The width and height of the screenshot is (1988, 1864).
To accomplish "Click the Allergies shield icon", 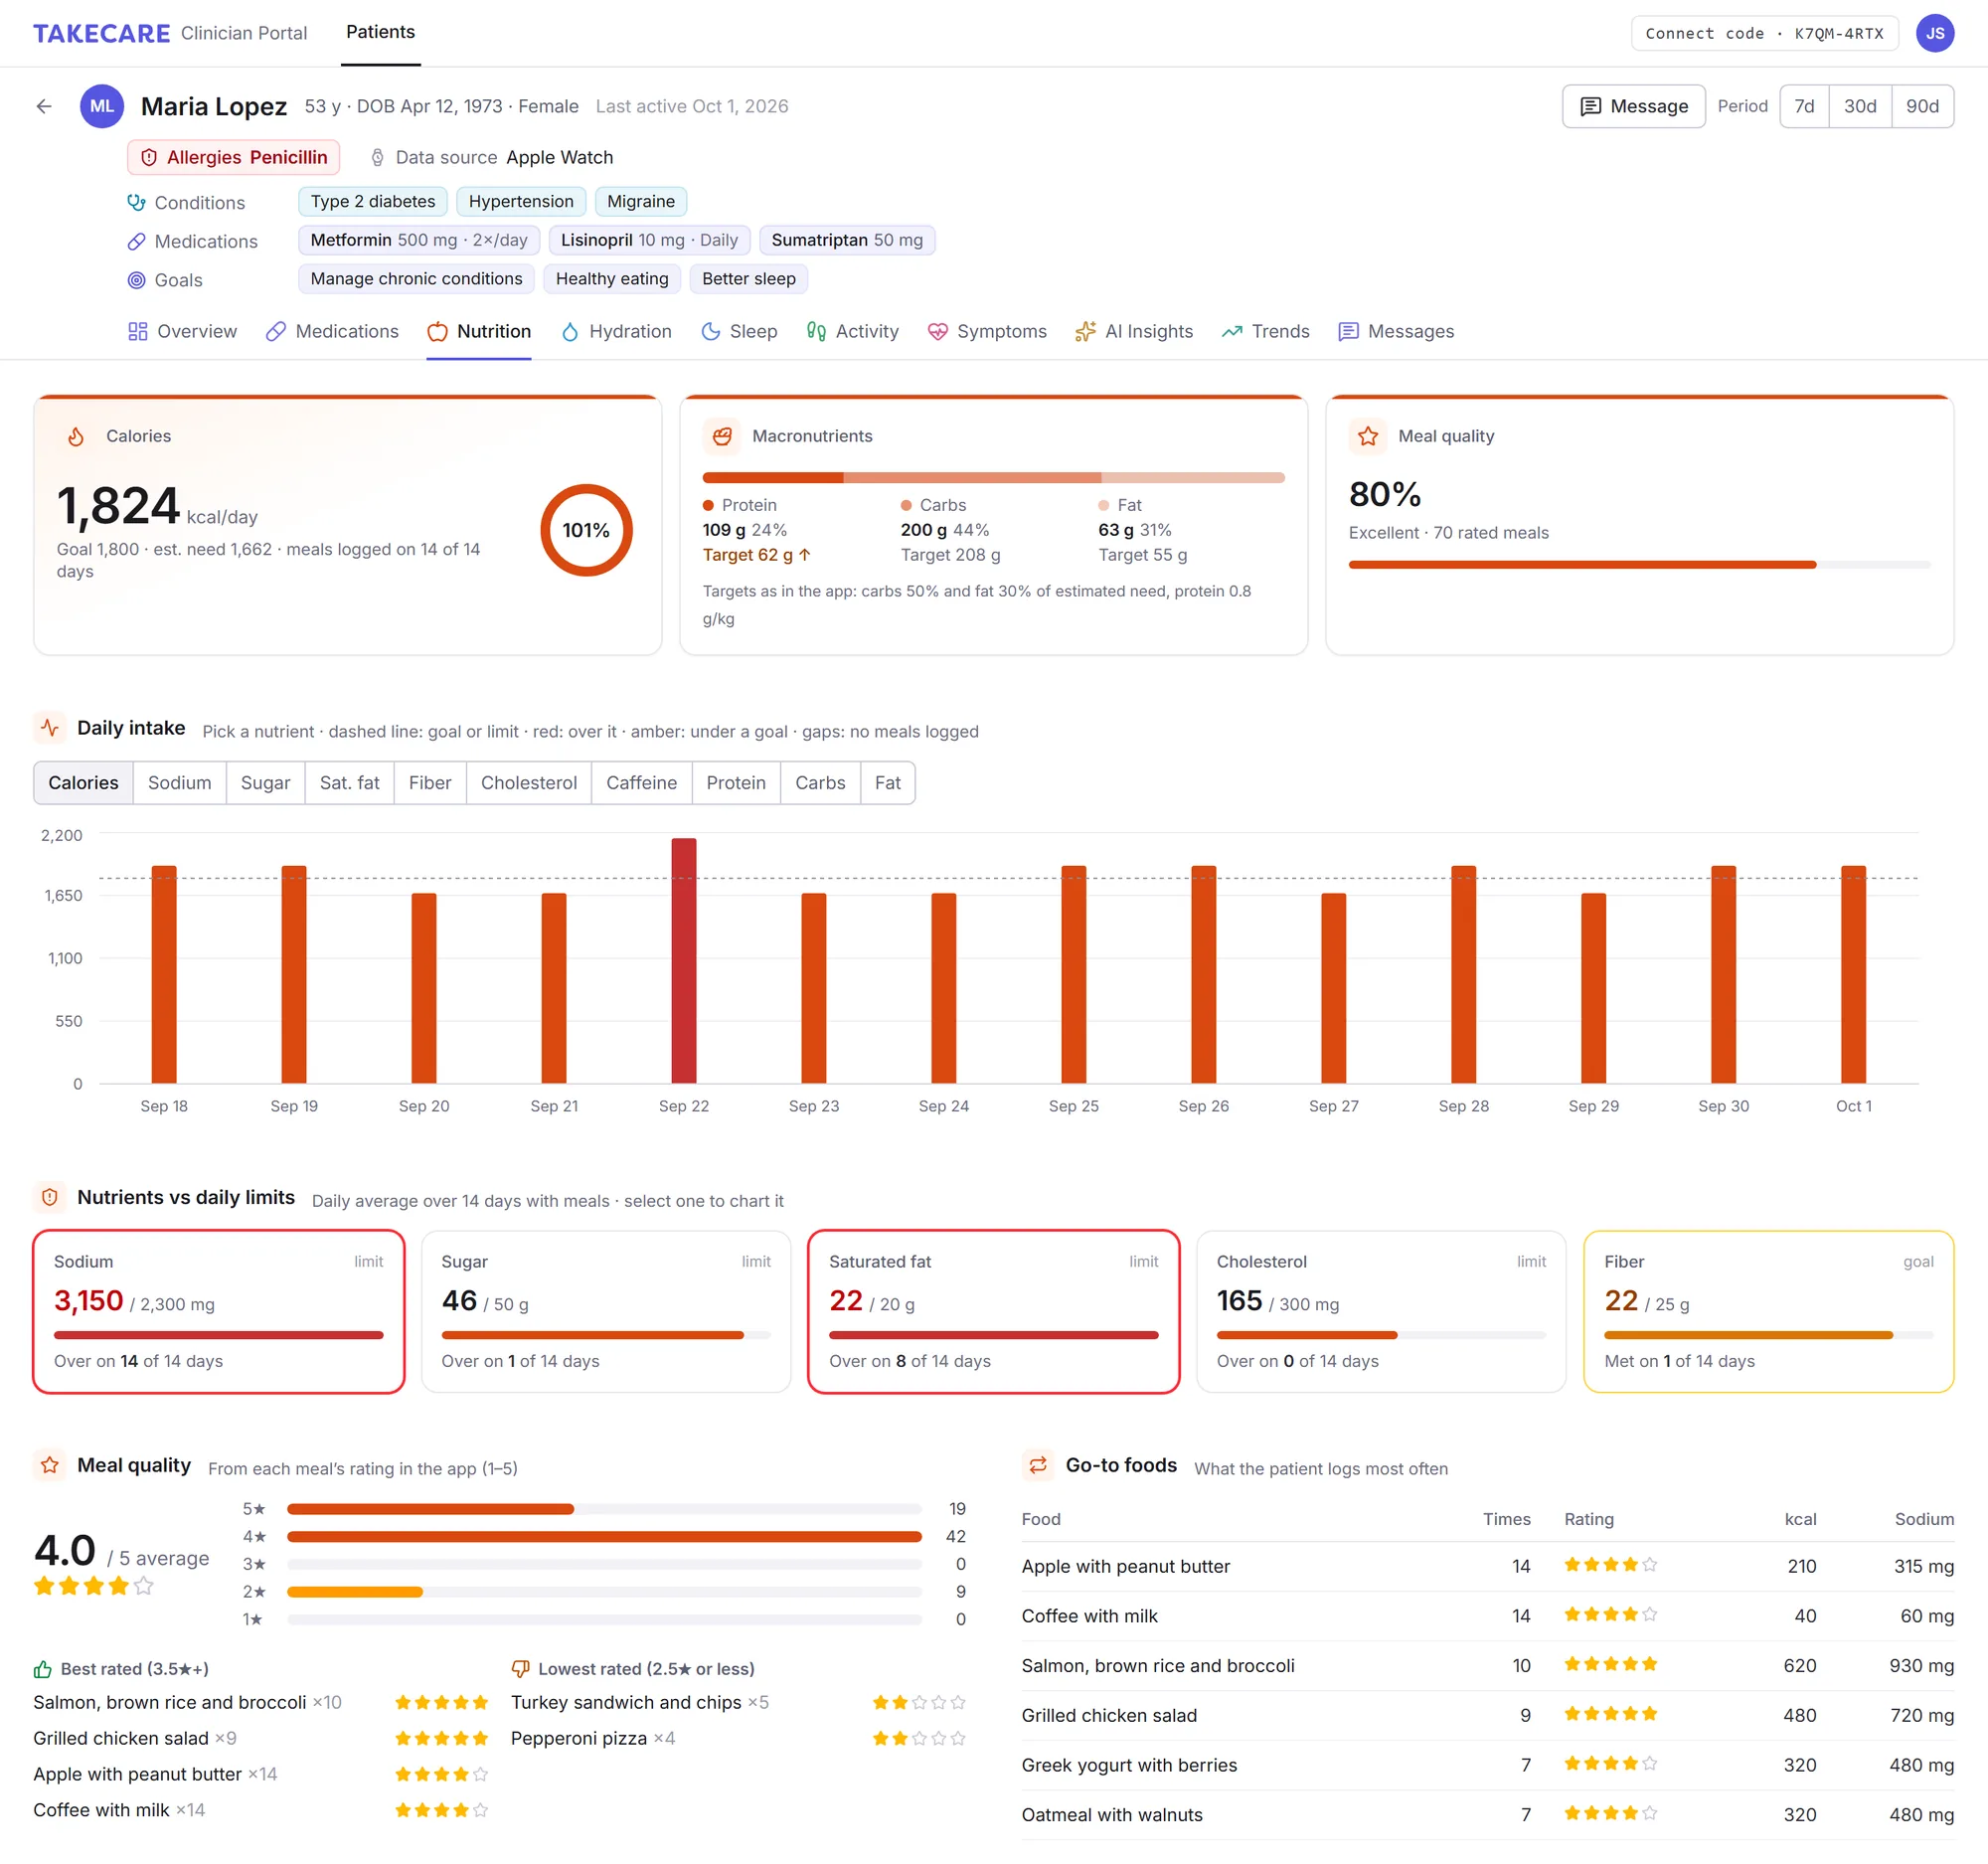I will 149,157.
